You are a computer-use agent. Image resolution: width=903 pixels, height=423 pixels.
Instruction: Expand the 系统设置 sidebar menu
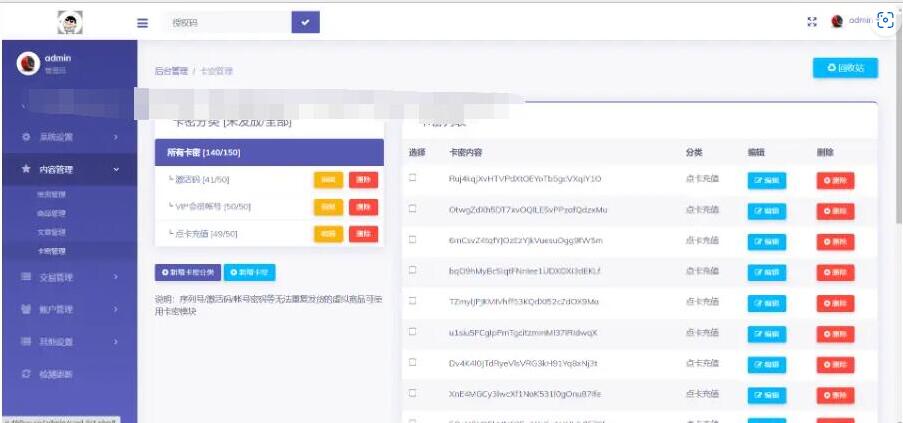69,137
